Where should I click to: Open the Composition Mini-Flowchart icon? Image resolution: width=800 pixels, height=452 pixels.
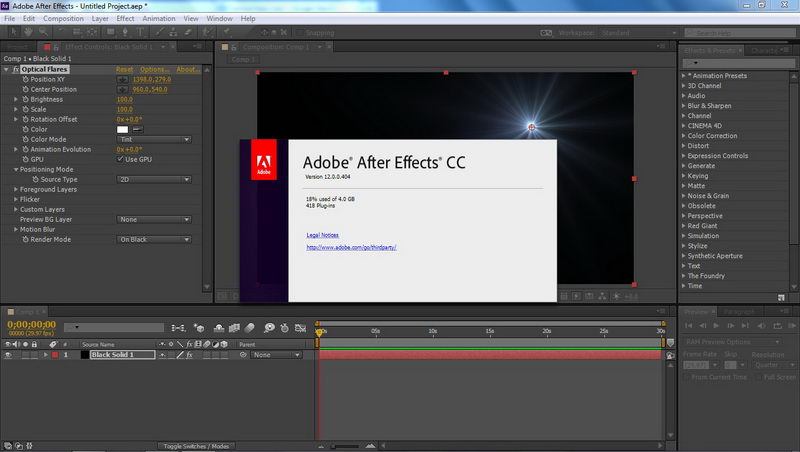tap(178, 328)
